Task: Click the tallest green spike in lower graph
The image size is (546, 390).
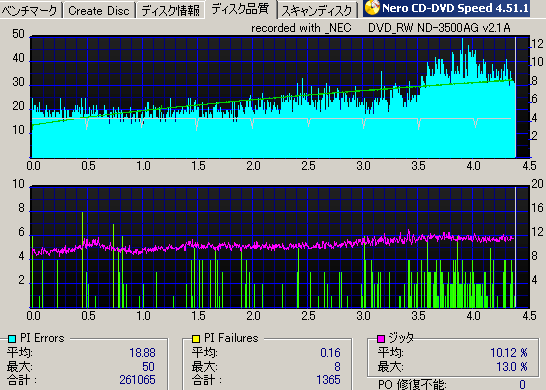Action: tap(83, 259)
